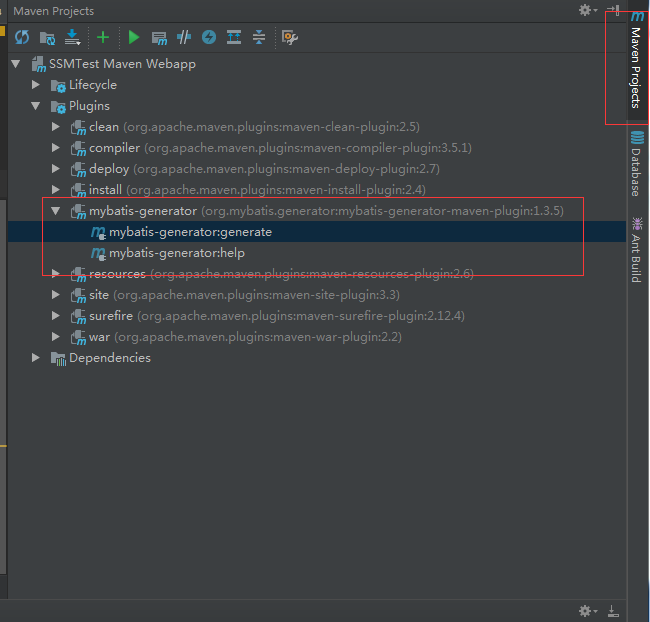Click the Maven Projects panel title
The width and height of the screenshot is (650, 622).
tap(53, 11)
